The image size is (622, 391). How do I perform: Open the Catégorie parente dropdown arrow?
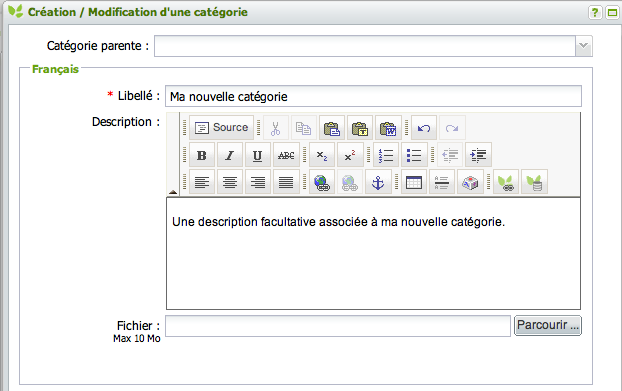click(584, 46)
